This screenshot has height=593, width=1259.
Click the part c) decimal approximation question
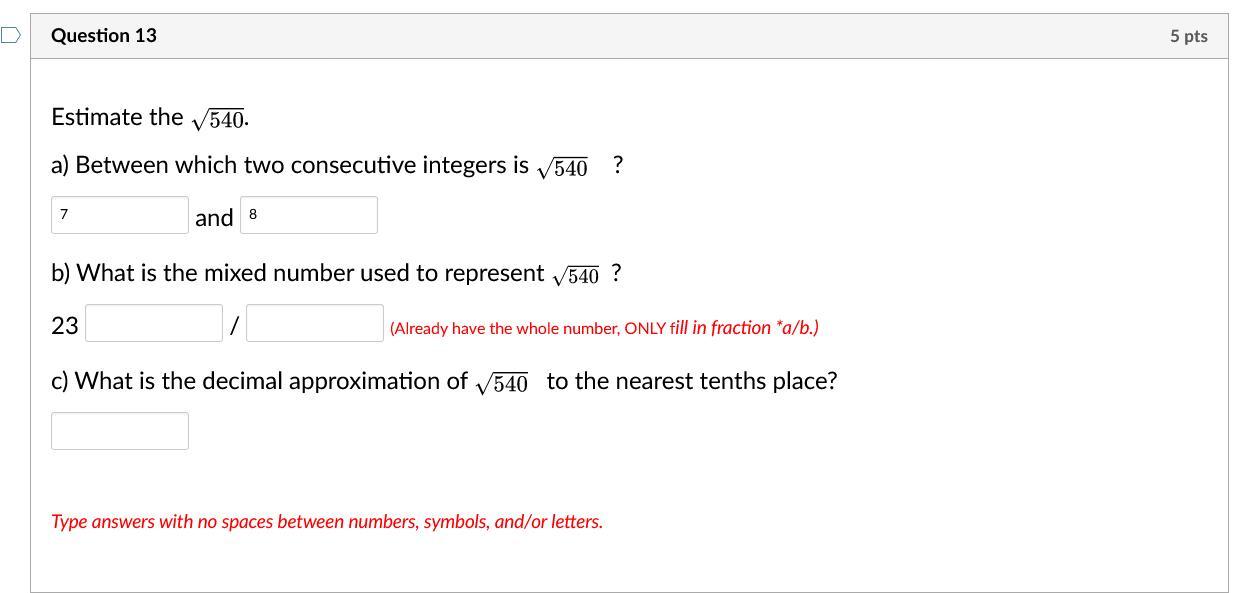(444, 382)
